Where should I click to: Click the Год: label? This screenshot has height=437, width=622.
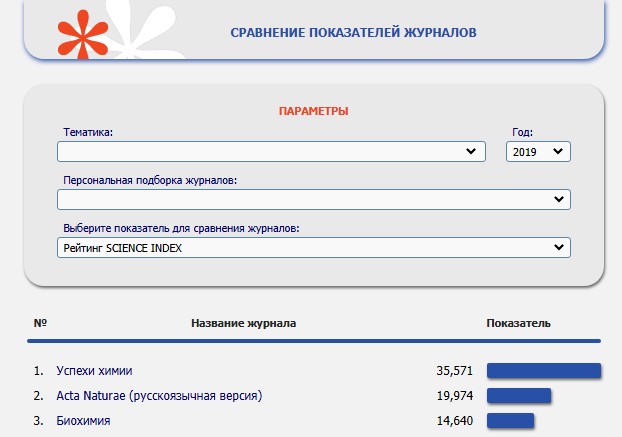click(x=522, y=132)
